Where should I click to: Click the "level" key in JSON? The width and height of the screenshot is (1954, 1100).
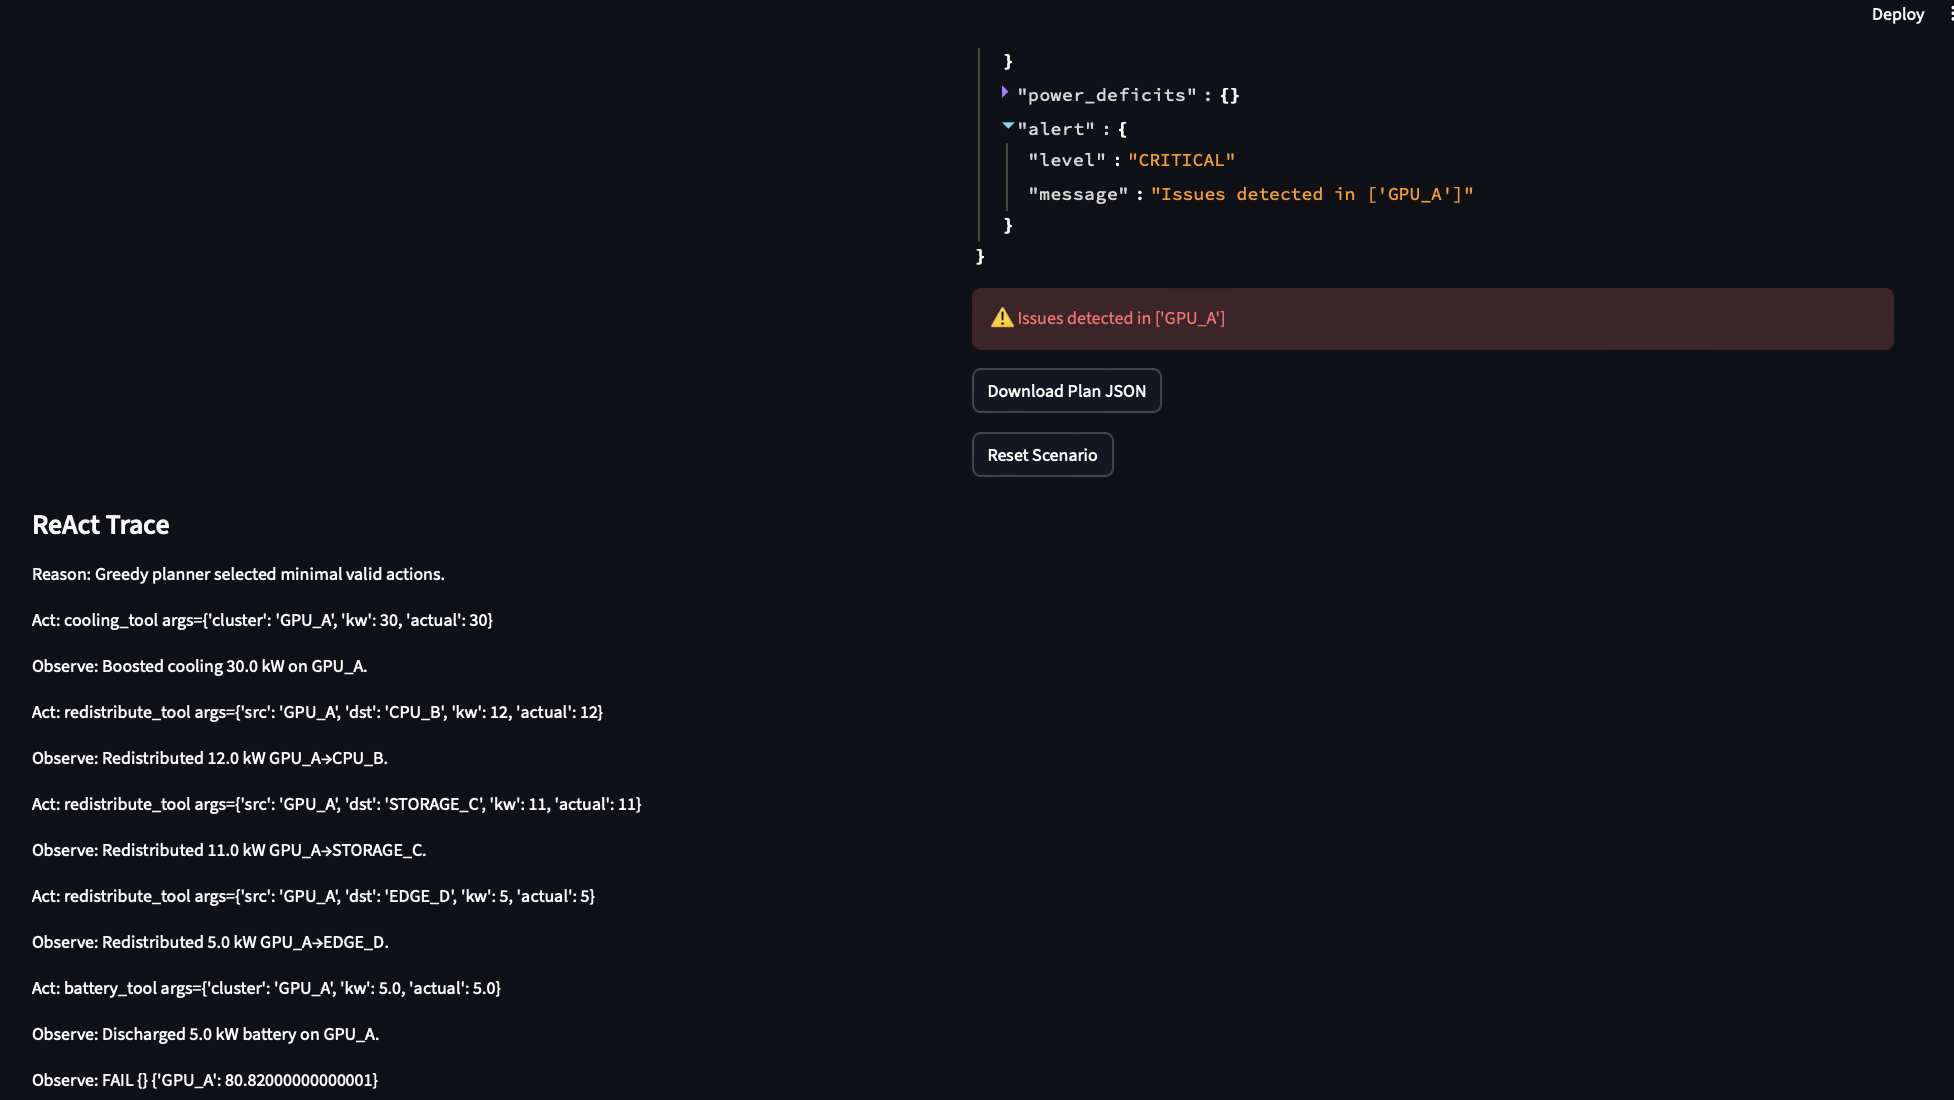[1066, 161]
